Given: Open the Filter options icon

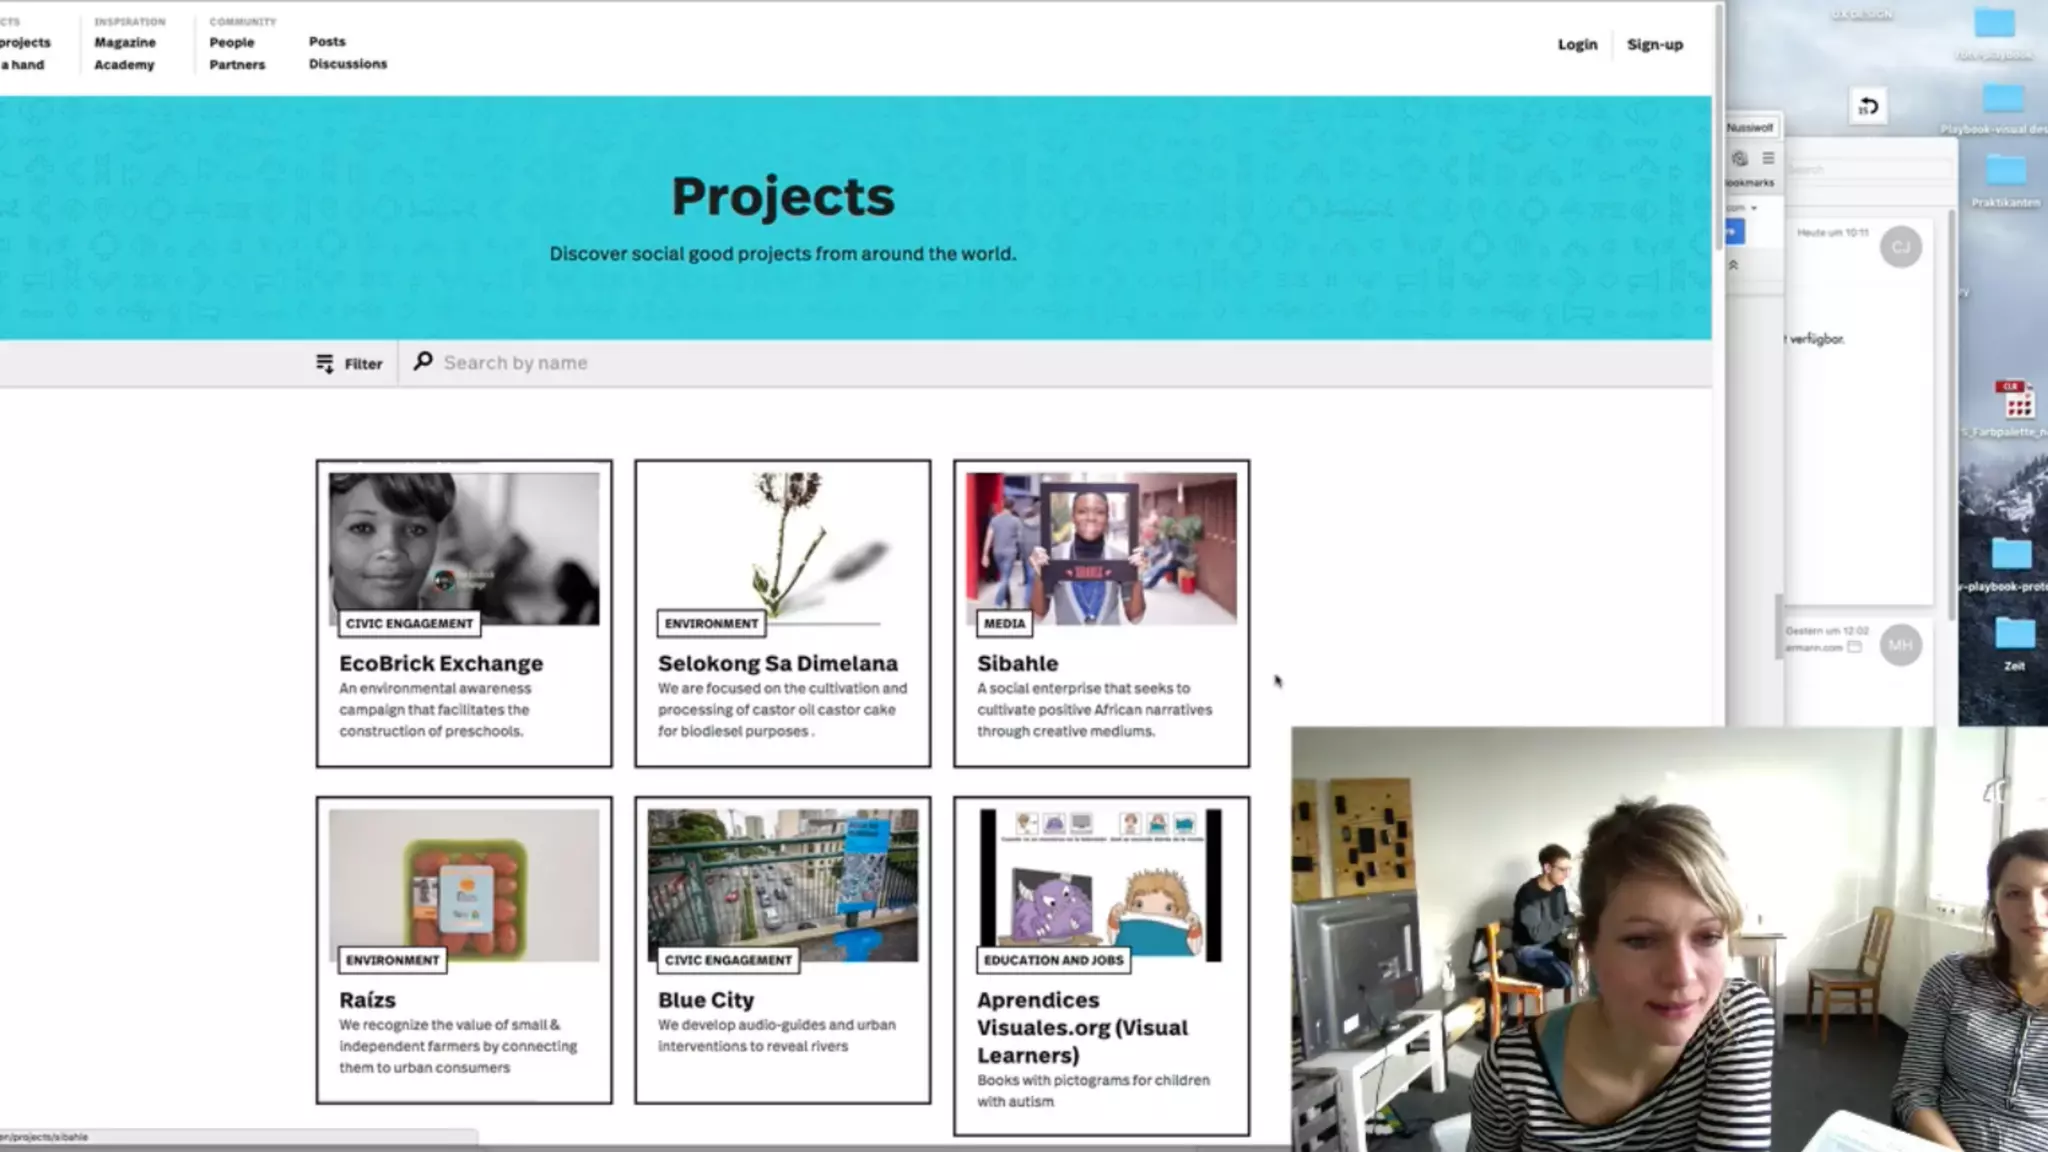Looking at the screenshot, I should (x=324, y=364).
